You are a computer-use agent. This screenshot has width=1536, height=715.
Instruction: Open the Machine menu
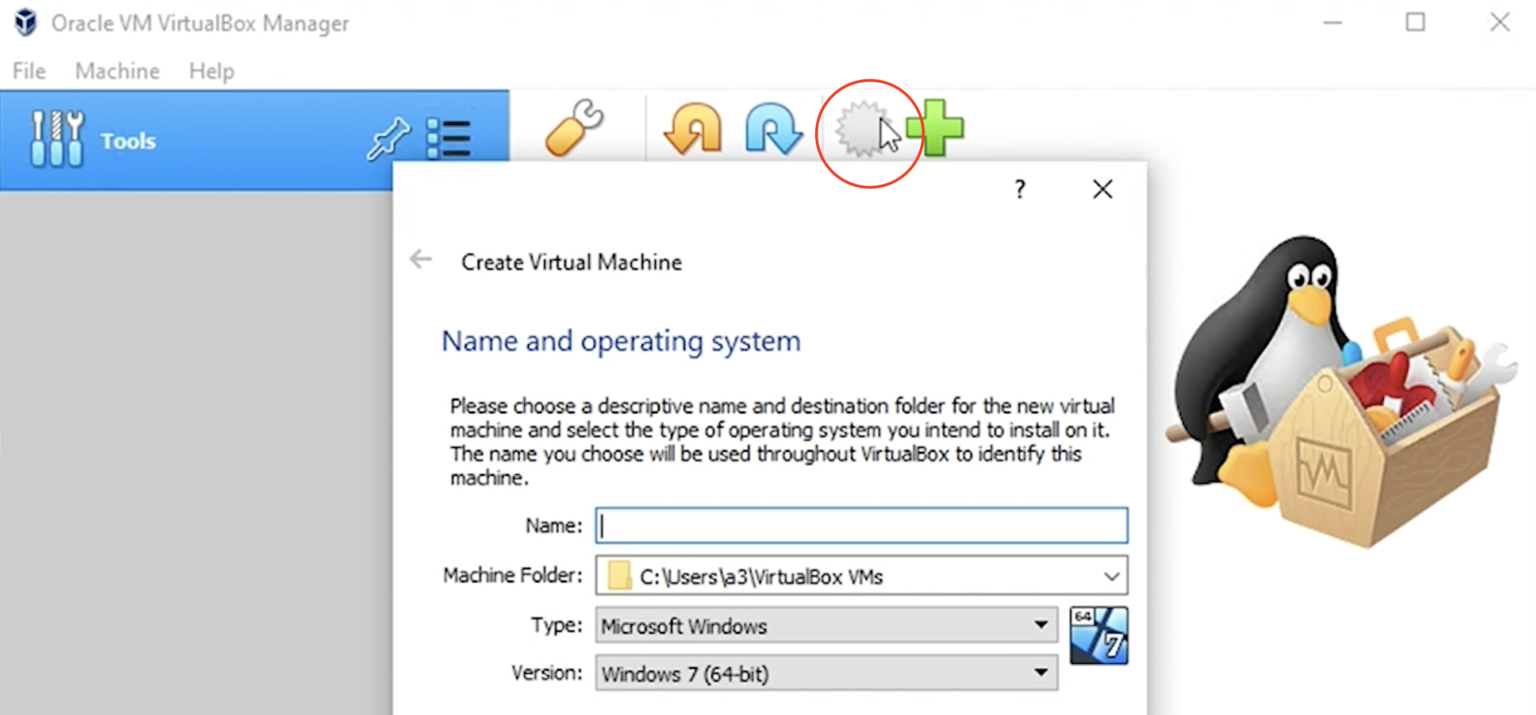(x=116, y=70)
